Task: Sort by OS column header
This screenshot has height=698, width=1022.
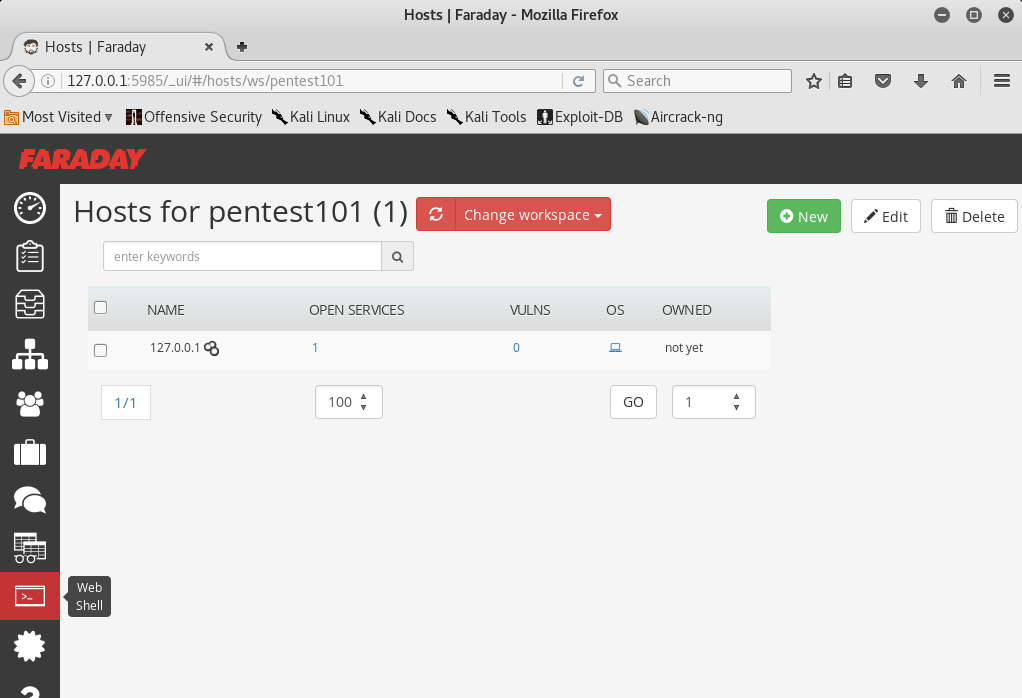Action: 615,310
